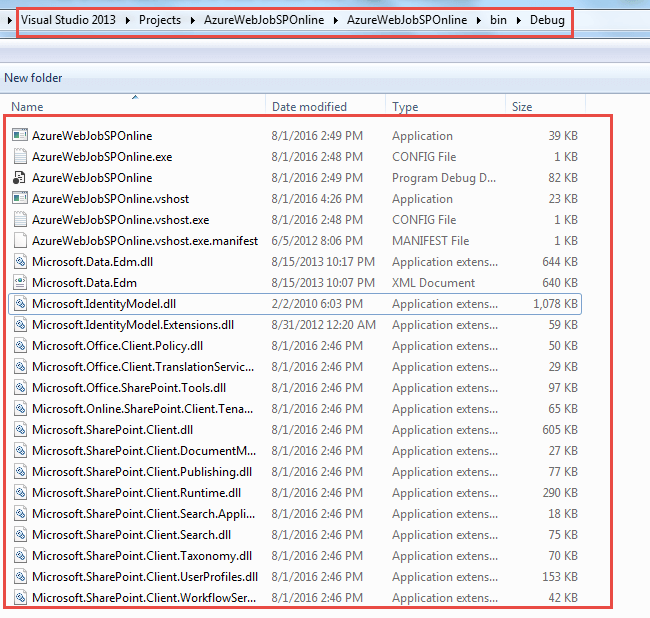Click the Program Debug D... type cell

444,178
